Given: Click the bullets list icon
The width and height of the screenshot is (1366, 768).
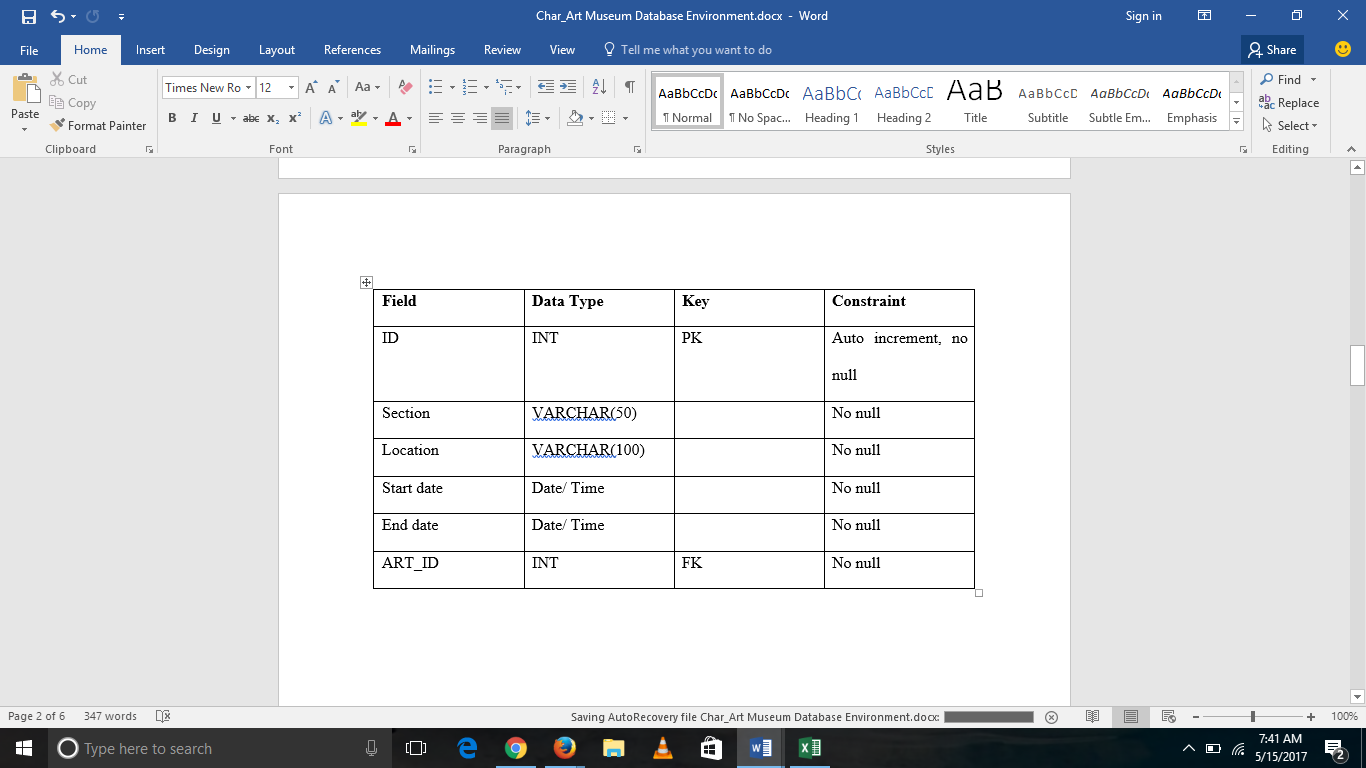Looking at the screenshot, I should click(434, 87).
